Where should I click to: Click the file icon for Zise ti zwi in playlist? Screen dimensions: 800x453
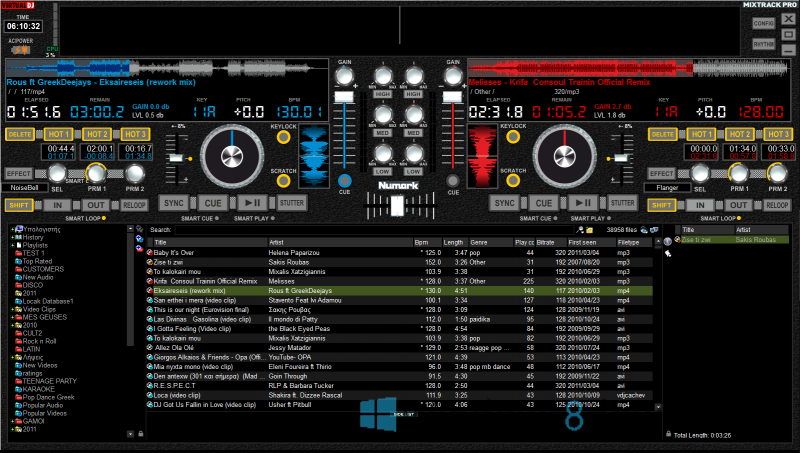click(678, 239)
